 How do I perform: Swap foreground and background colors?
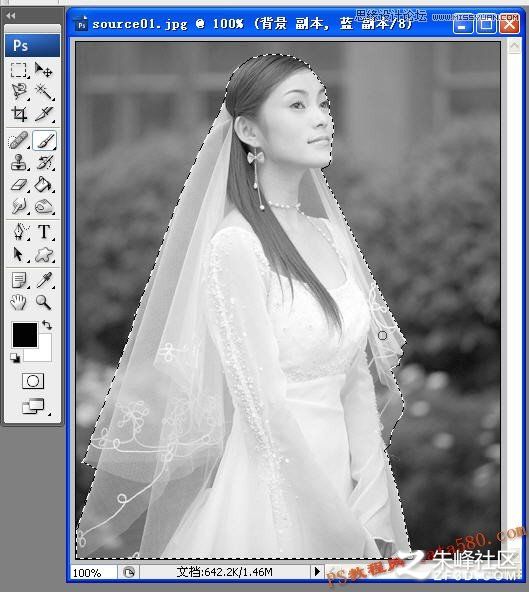(x=47, y=325)
